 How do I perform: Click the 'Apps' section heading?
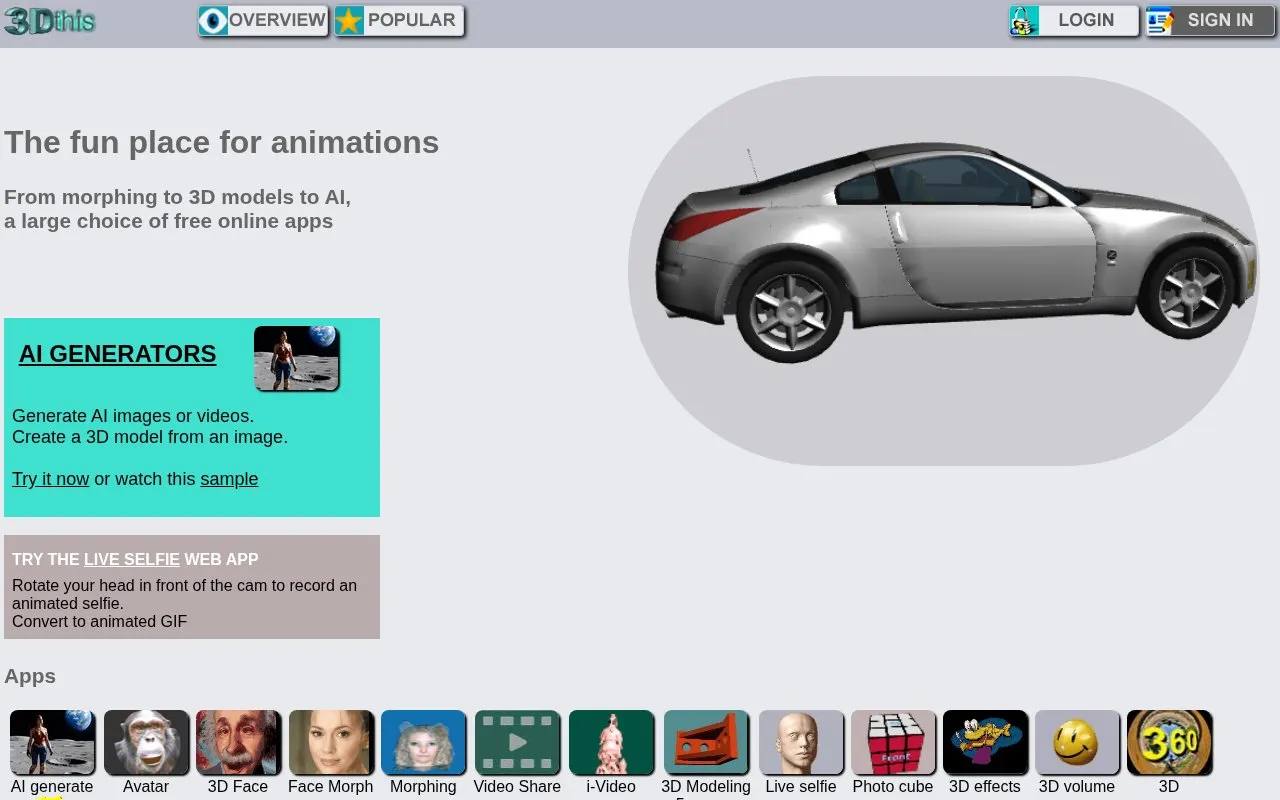30,676
